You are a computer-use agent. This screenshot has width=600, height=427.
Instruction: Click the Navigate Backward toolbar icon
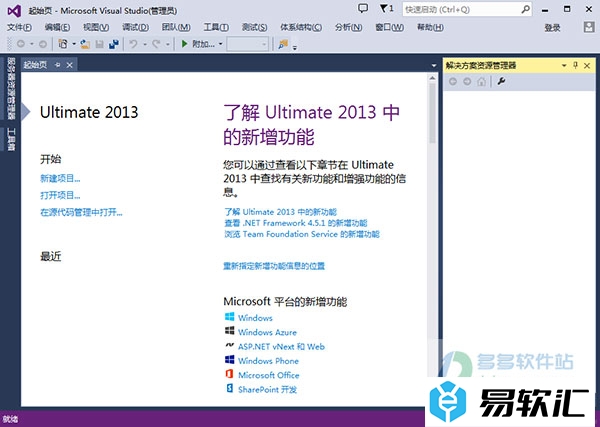point(21,44)
